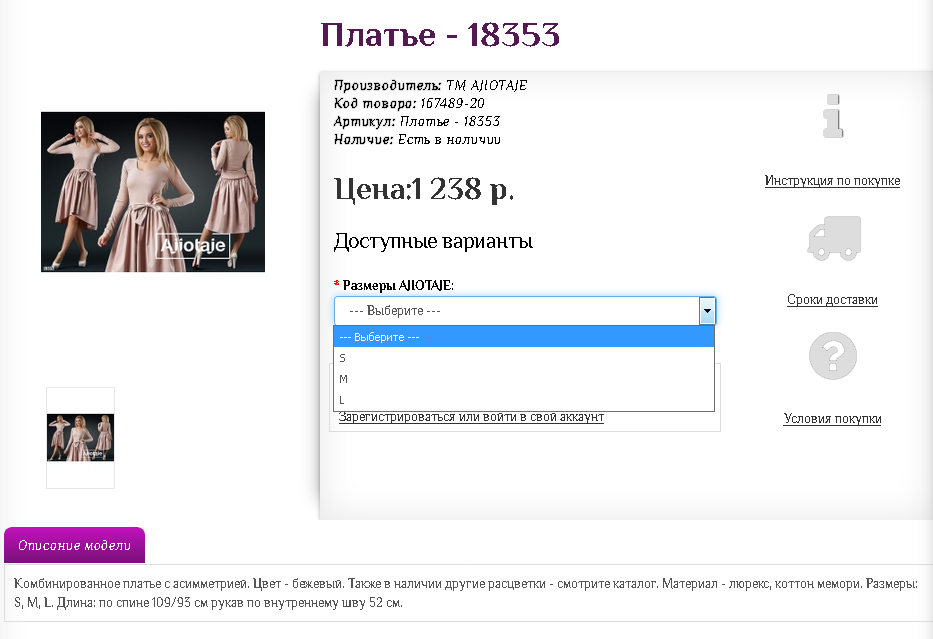Screen dimensions: 933x639
Task: Click the delivery truck icon
Action: pos(834,238)
